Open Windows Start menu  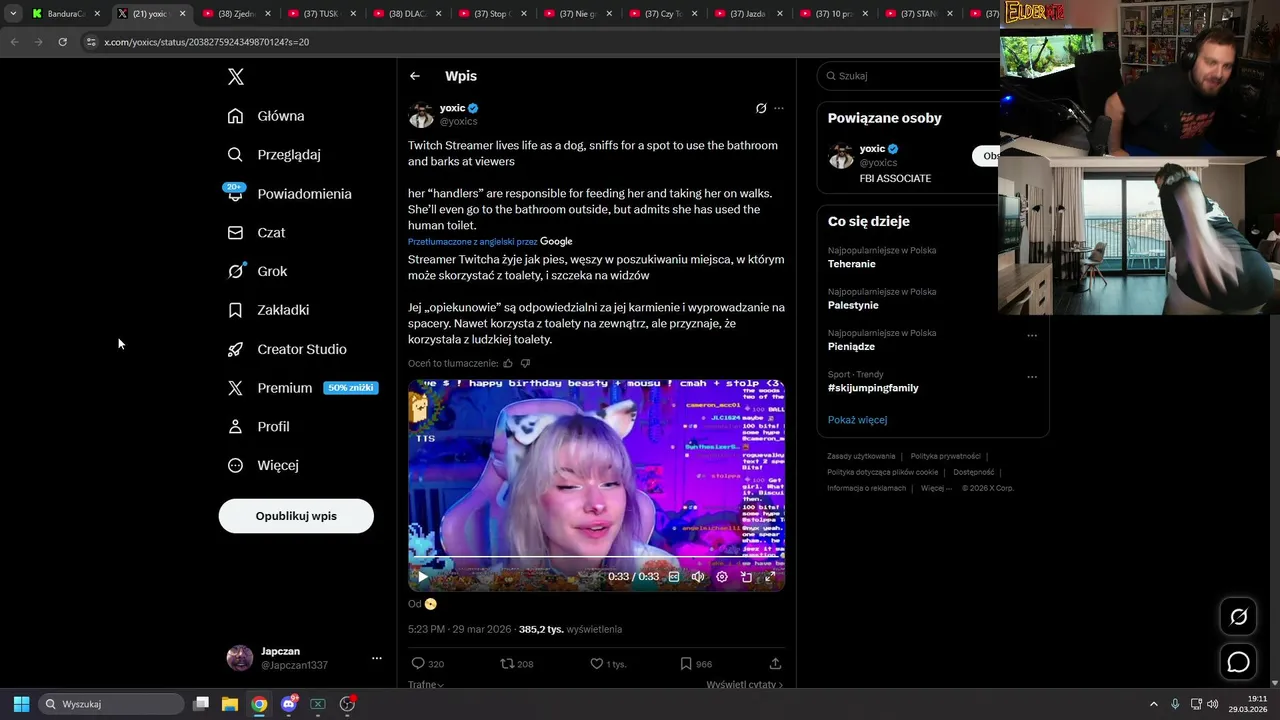coord(21,704)
